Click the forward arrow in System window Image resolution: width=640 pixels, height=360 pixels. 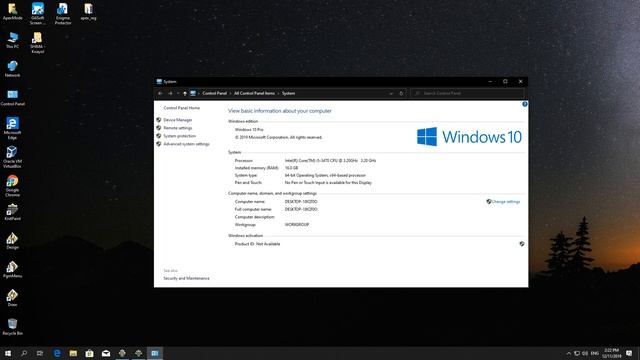pos(170,93)
